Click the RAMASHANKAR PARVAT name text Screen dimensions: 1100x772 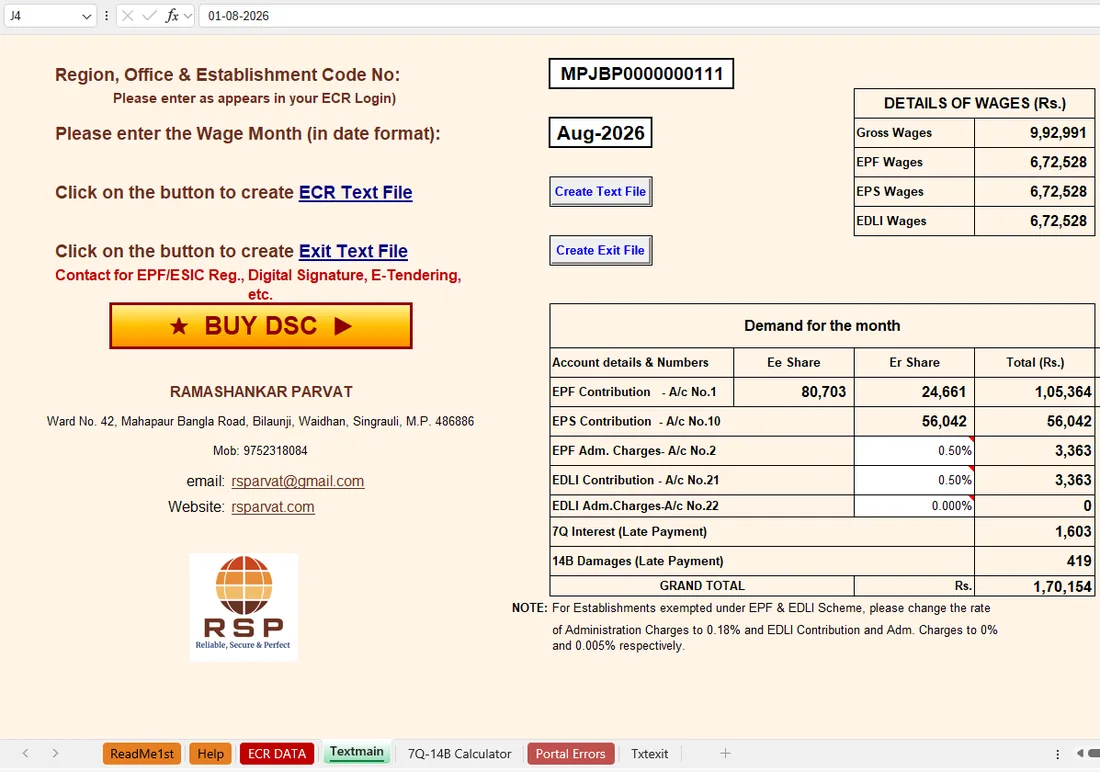pos(261,392)
